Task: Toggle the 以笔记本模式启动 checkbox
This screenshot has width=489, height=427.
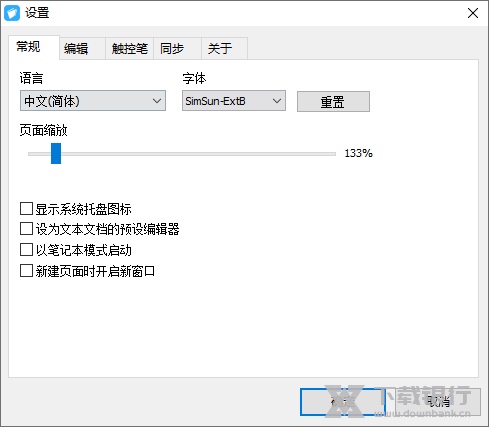Action: point(26,250)
